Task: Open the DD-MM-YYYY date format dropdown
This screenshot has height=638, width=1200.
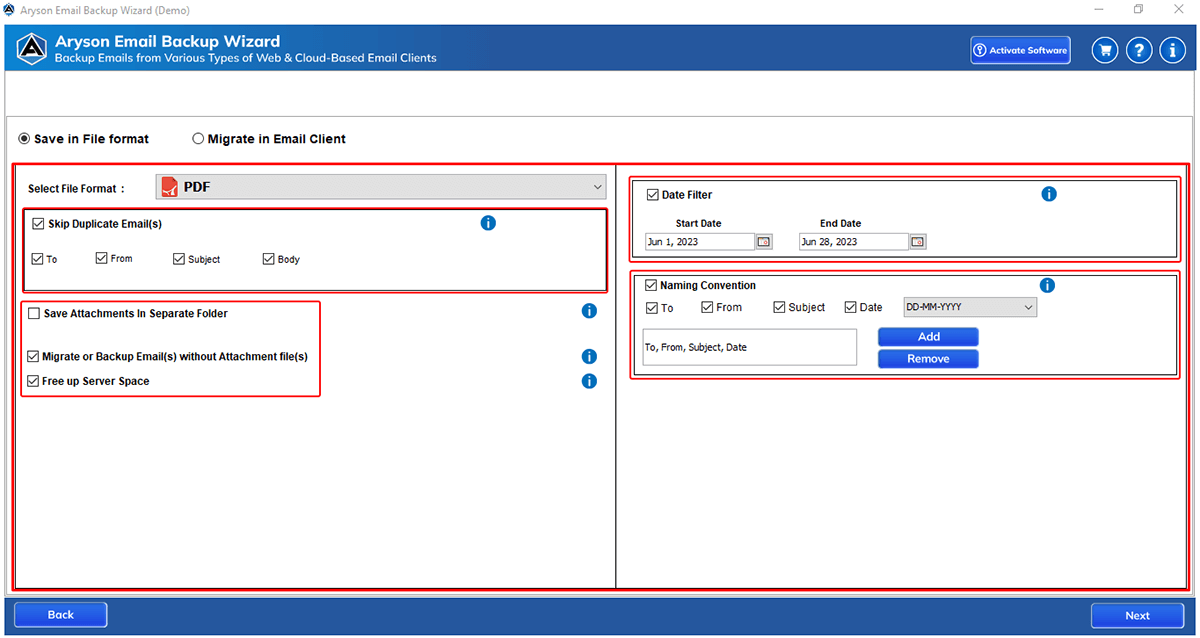Action: point(970,307)
